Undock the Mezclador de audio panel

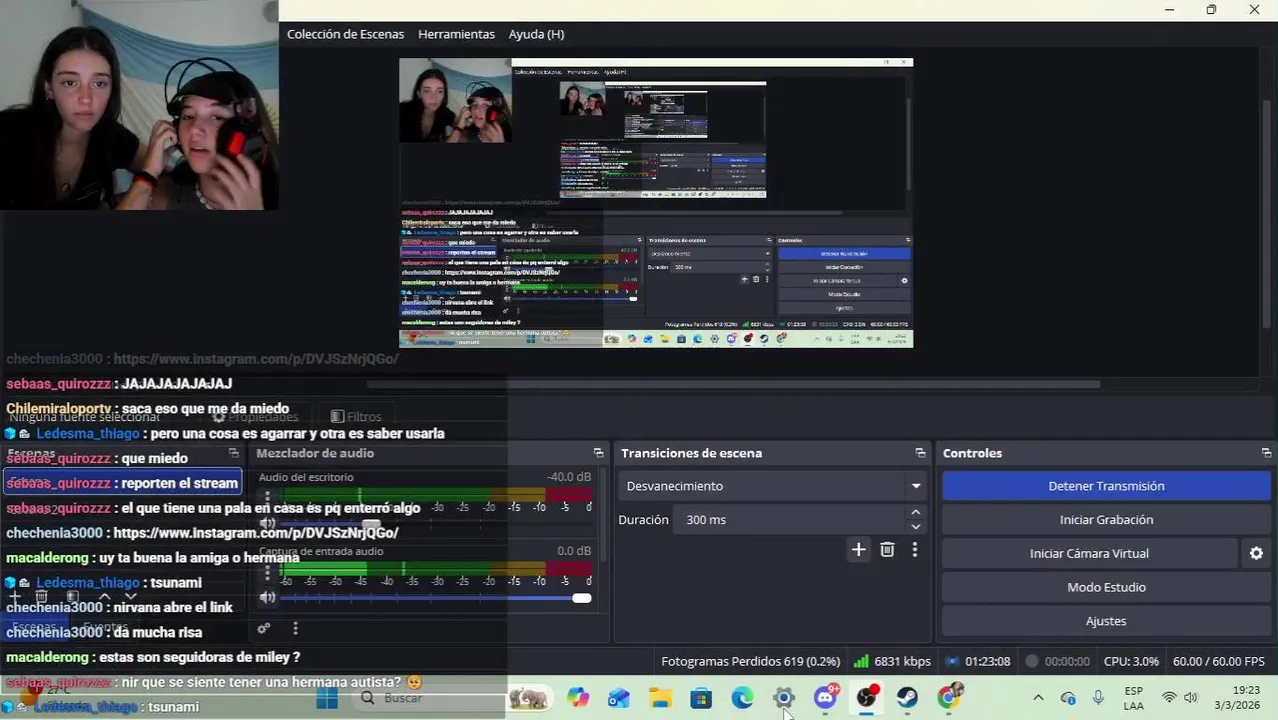(598, 453)
